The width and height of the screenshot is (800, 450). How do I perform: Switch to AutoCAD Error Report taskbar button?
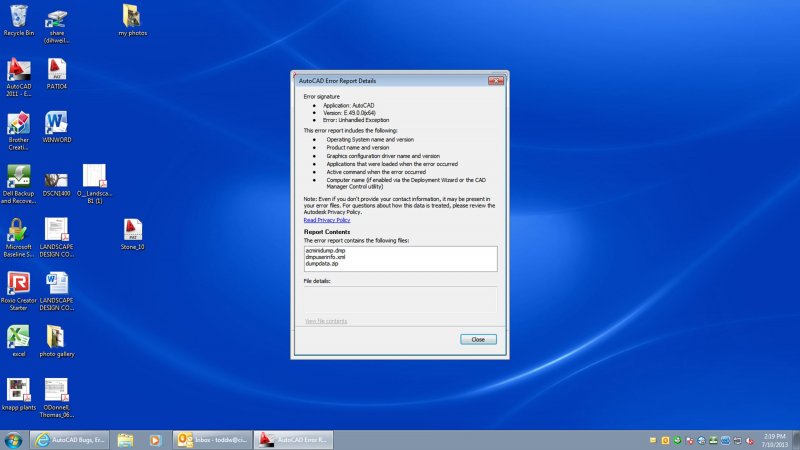293,440
